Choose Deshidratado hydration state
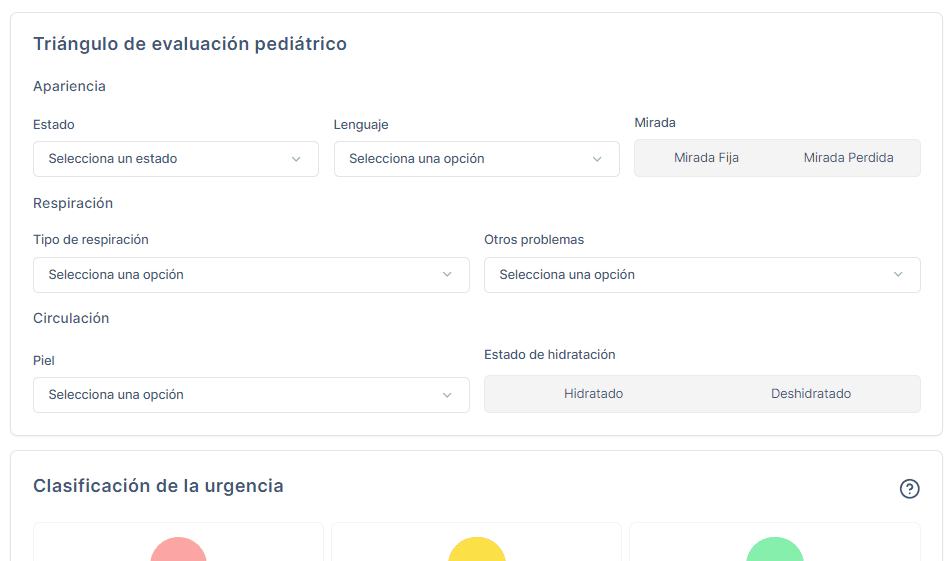Image resolution: width=952 pixels, height=561 pixels. click(811, 394)
